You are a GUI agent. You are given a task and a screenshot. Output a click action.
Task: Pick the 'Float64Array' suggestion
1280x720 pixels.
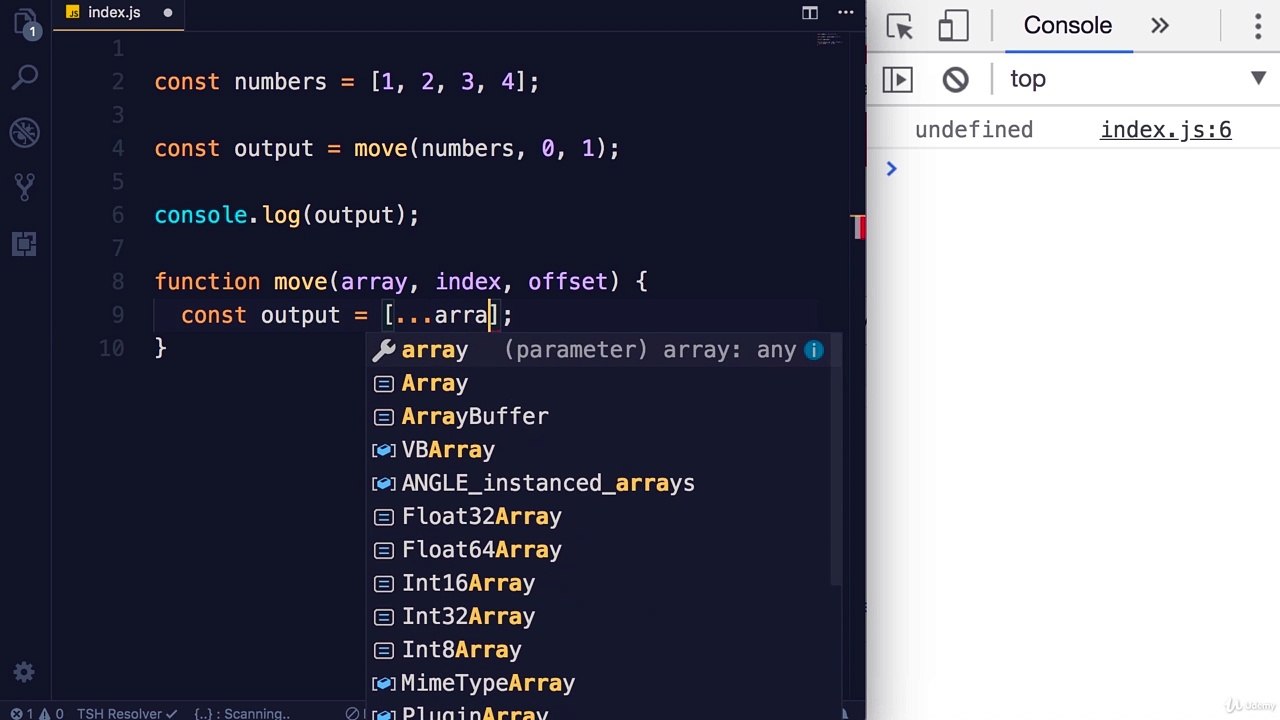597,550
